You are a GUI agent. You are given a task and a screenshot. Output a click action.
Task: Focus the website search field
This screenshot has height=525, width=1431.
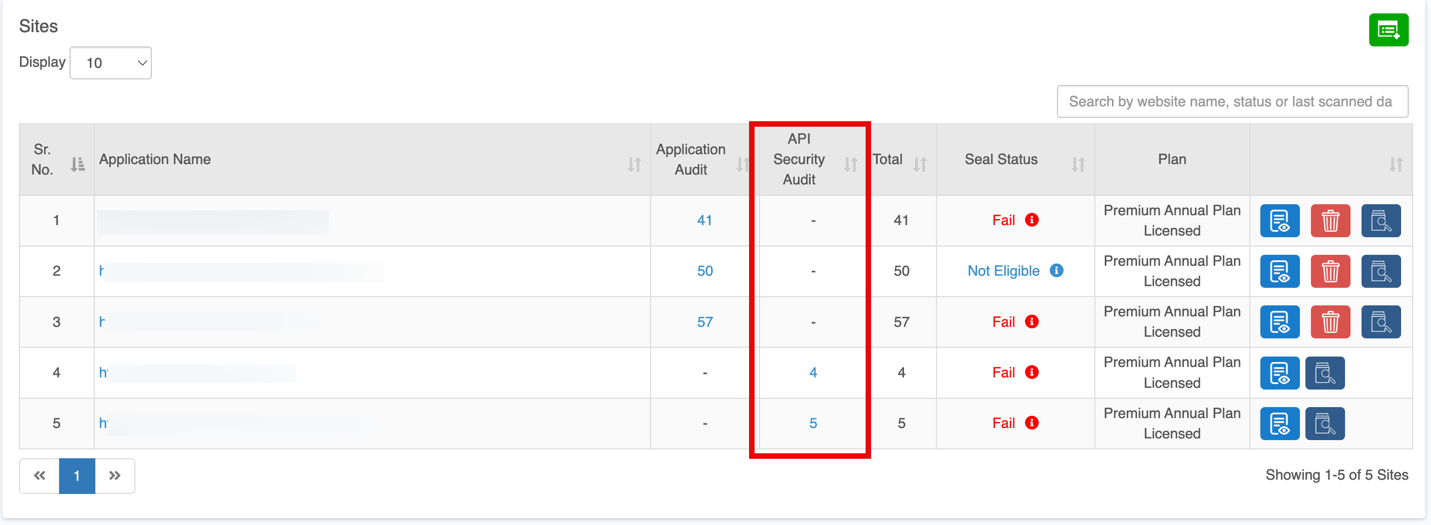click(x=1232, y=101)
